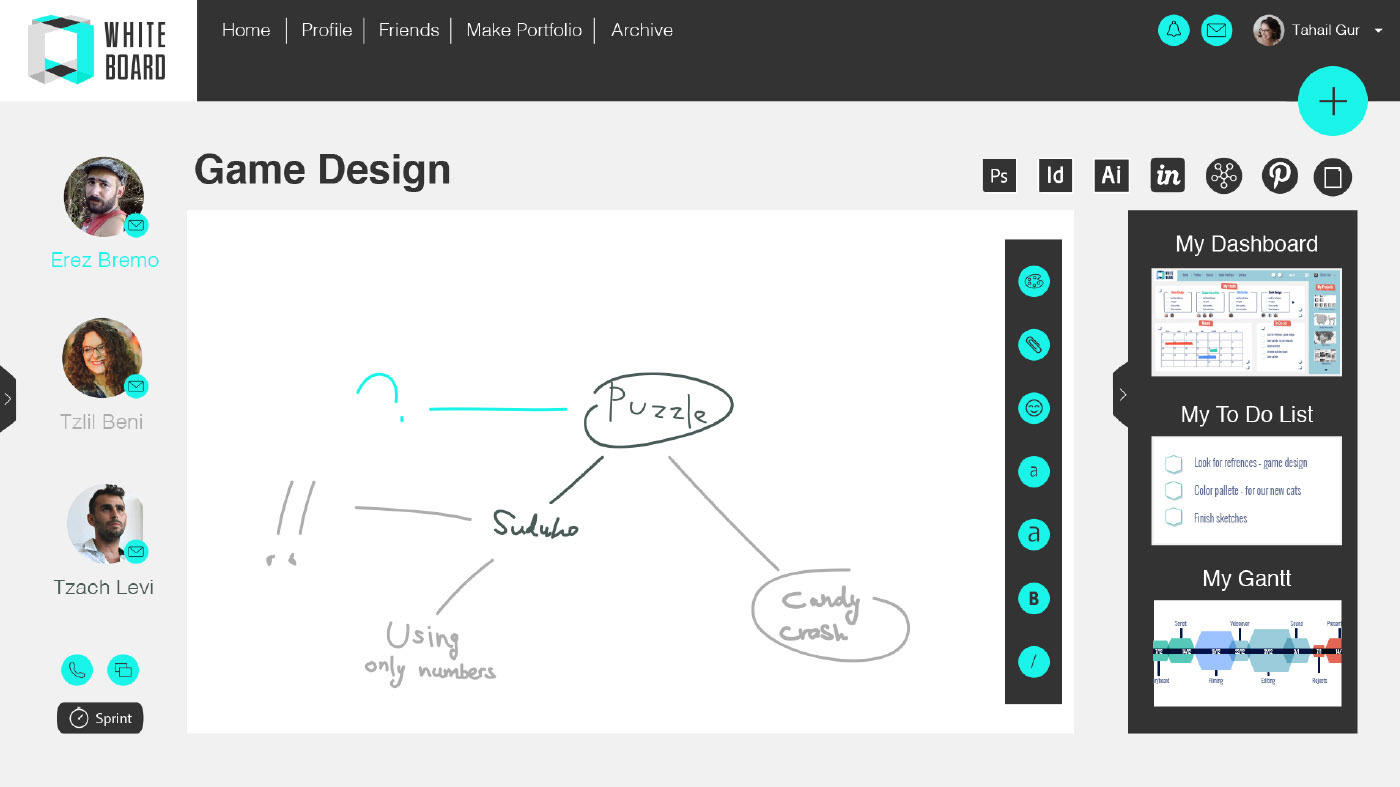The height and width of the screenshot is (787, 1400).
Task: Open the color palette tool
Action: pyautogui.click(x=1034, y=282)
